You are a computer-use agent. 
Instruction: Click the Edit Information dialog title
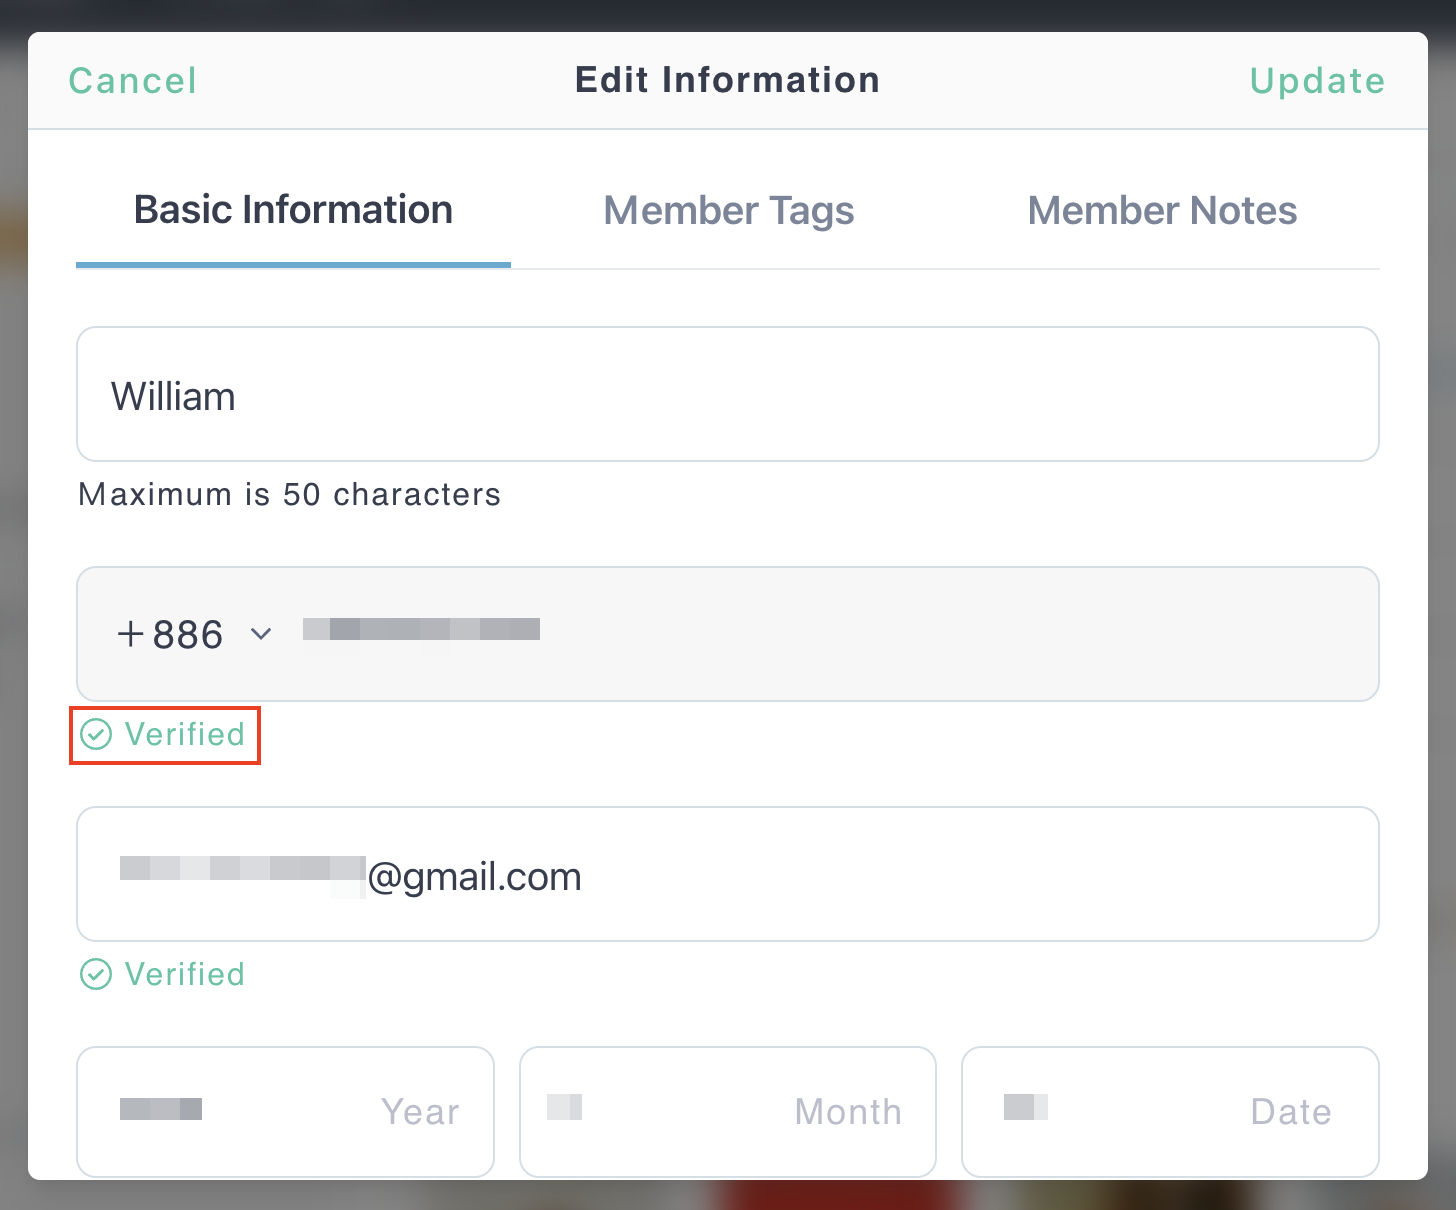click(728, 80)
